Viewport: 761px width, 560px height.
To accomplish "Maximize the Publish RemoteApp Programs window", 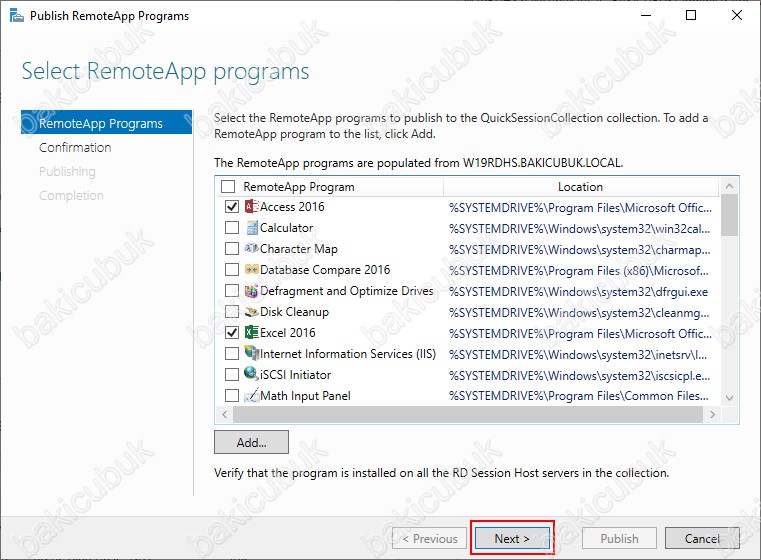I will point(691,15).
